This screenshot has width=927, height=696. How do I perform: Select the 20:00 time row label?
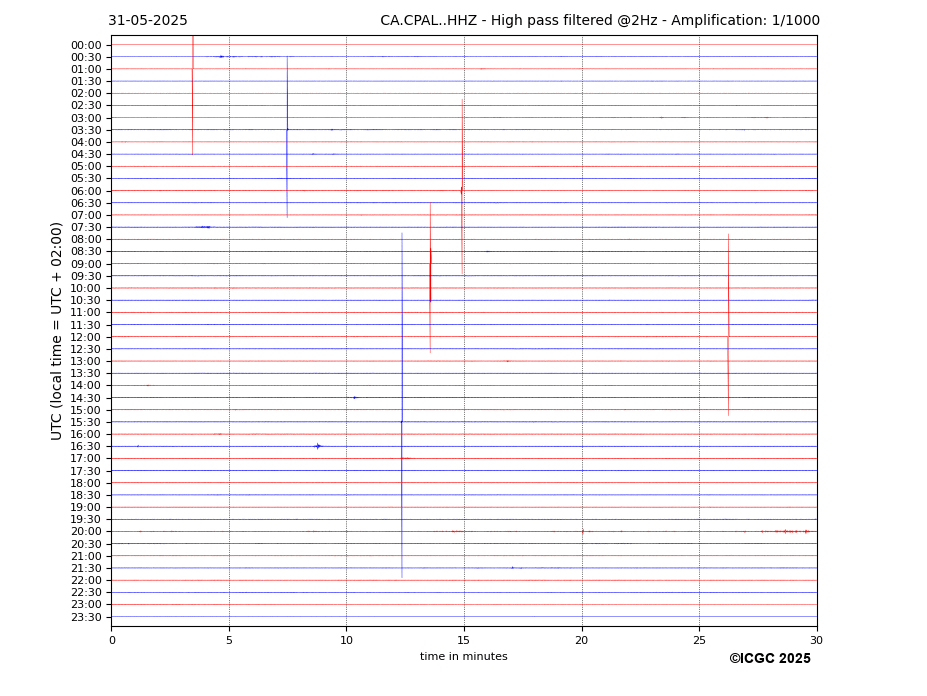[86, 532]
